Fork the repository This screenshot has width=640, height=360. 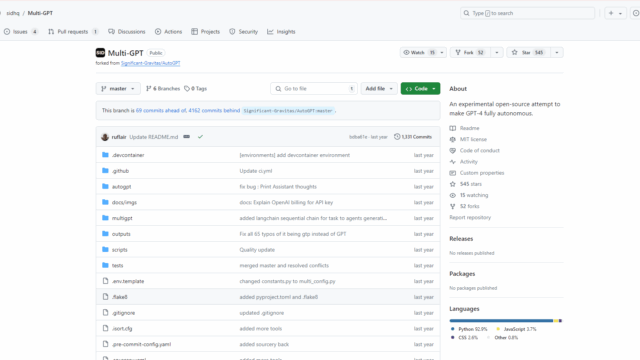[469, 52]
